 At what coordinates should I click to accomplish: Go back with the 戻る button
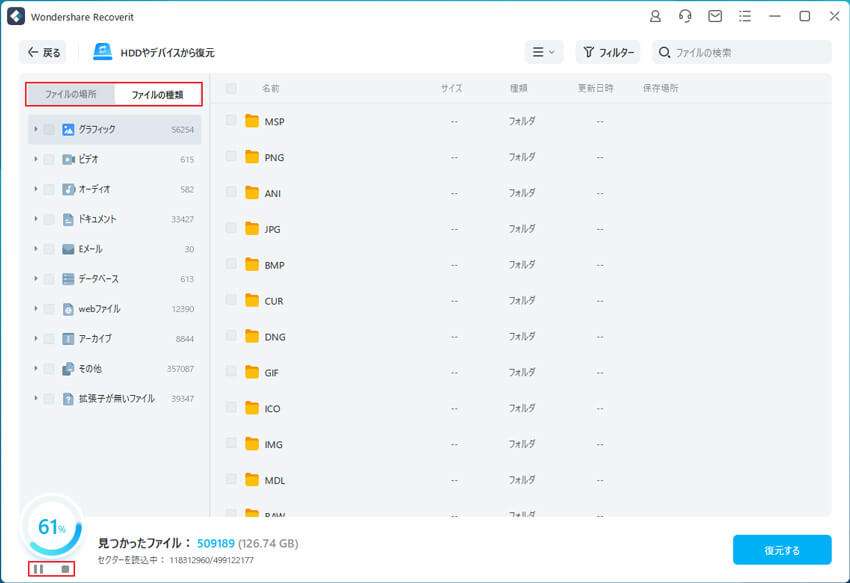43,52
